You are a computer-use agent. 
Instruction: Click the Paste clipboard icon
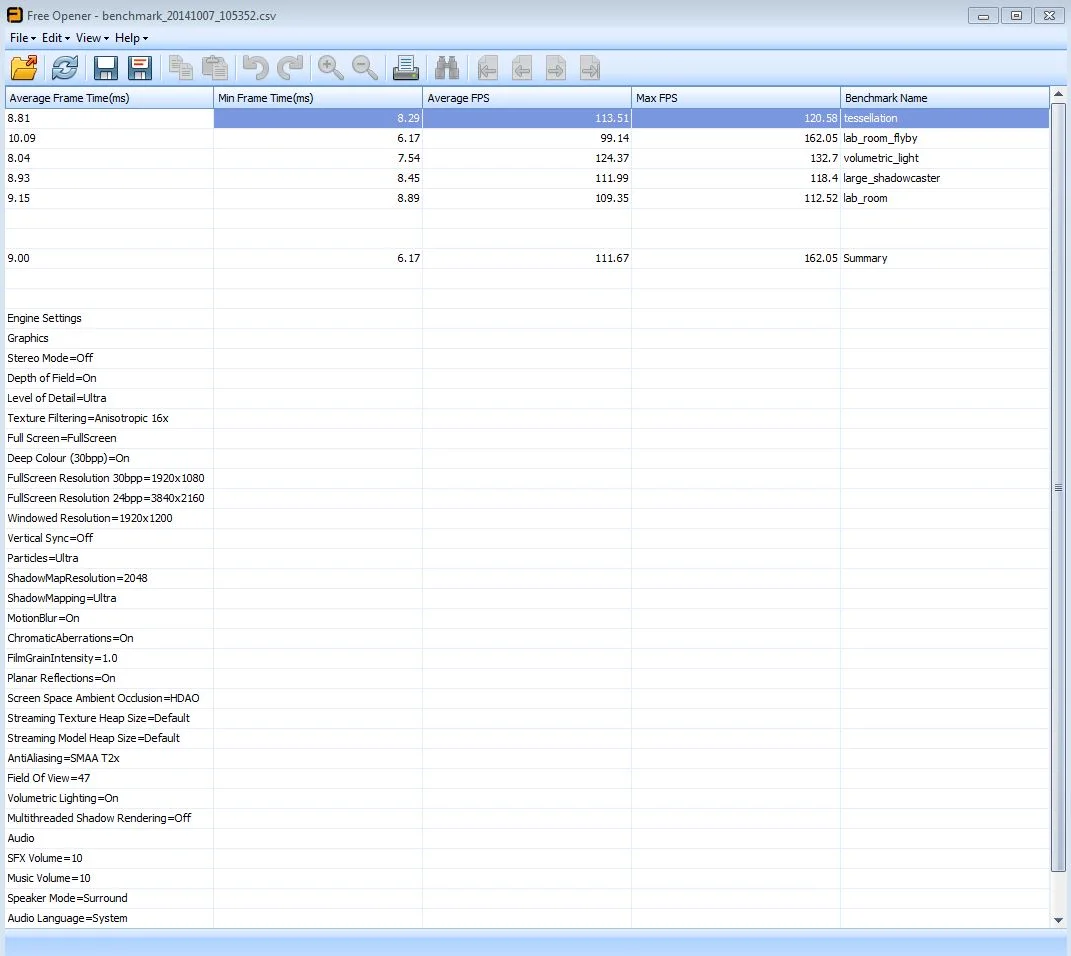click(x=214, y=68)
